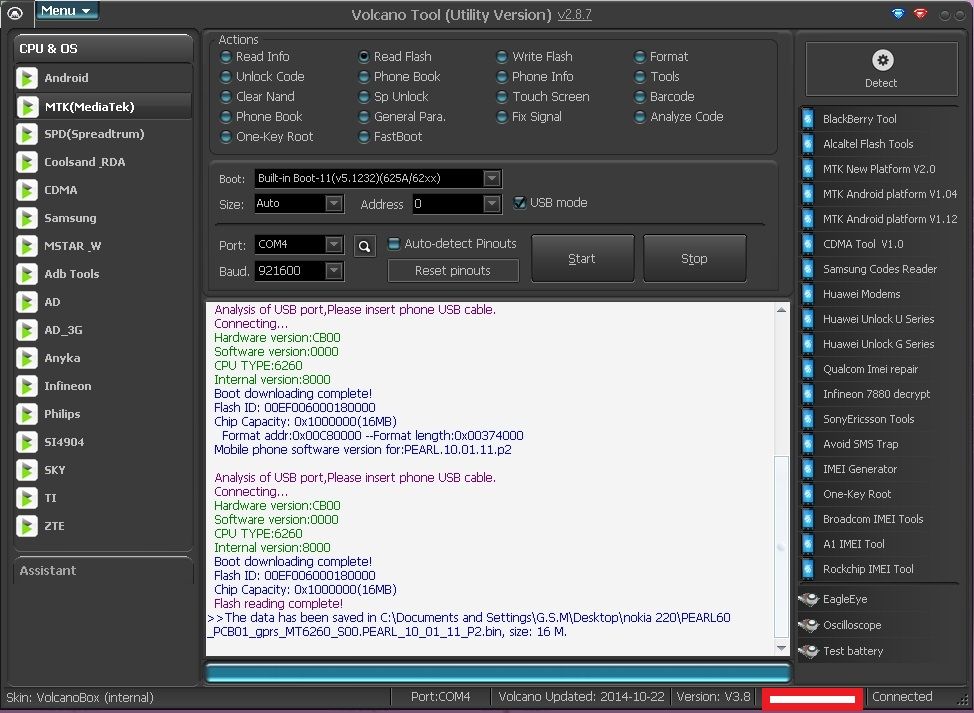Open BlackBerry Tool from right panel

(858, 119)
